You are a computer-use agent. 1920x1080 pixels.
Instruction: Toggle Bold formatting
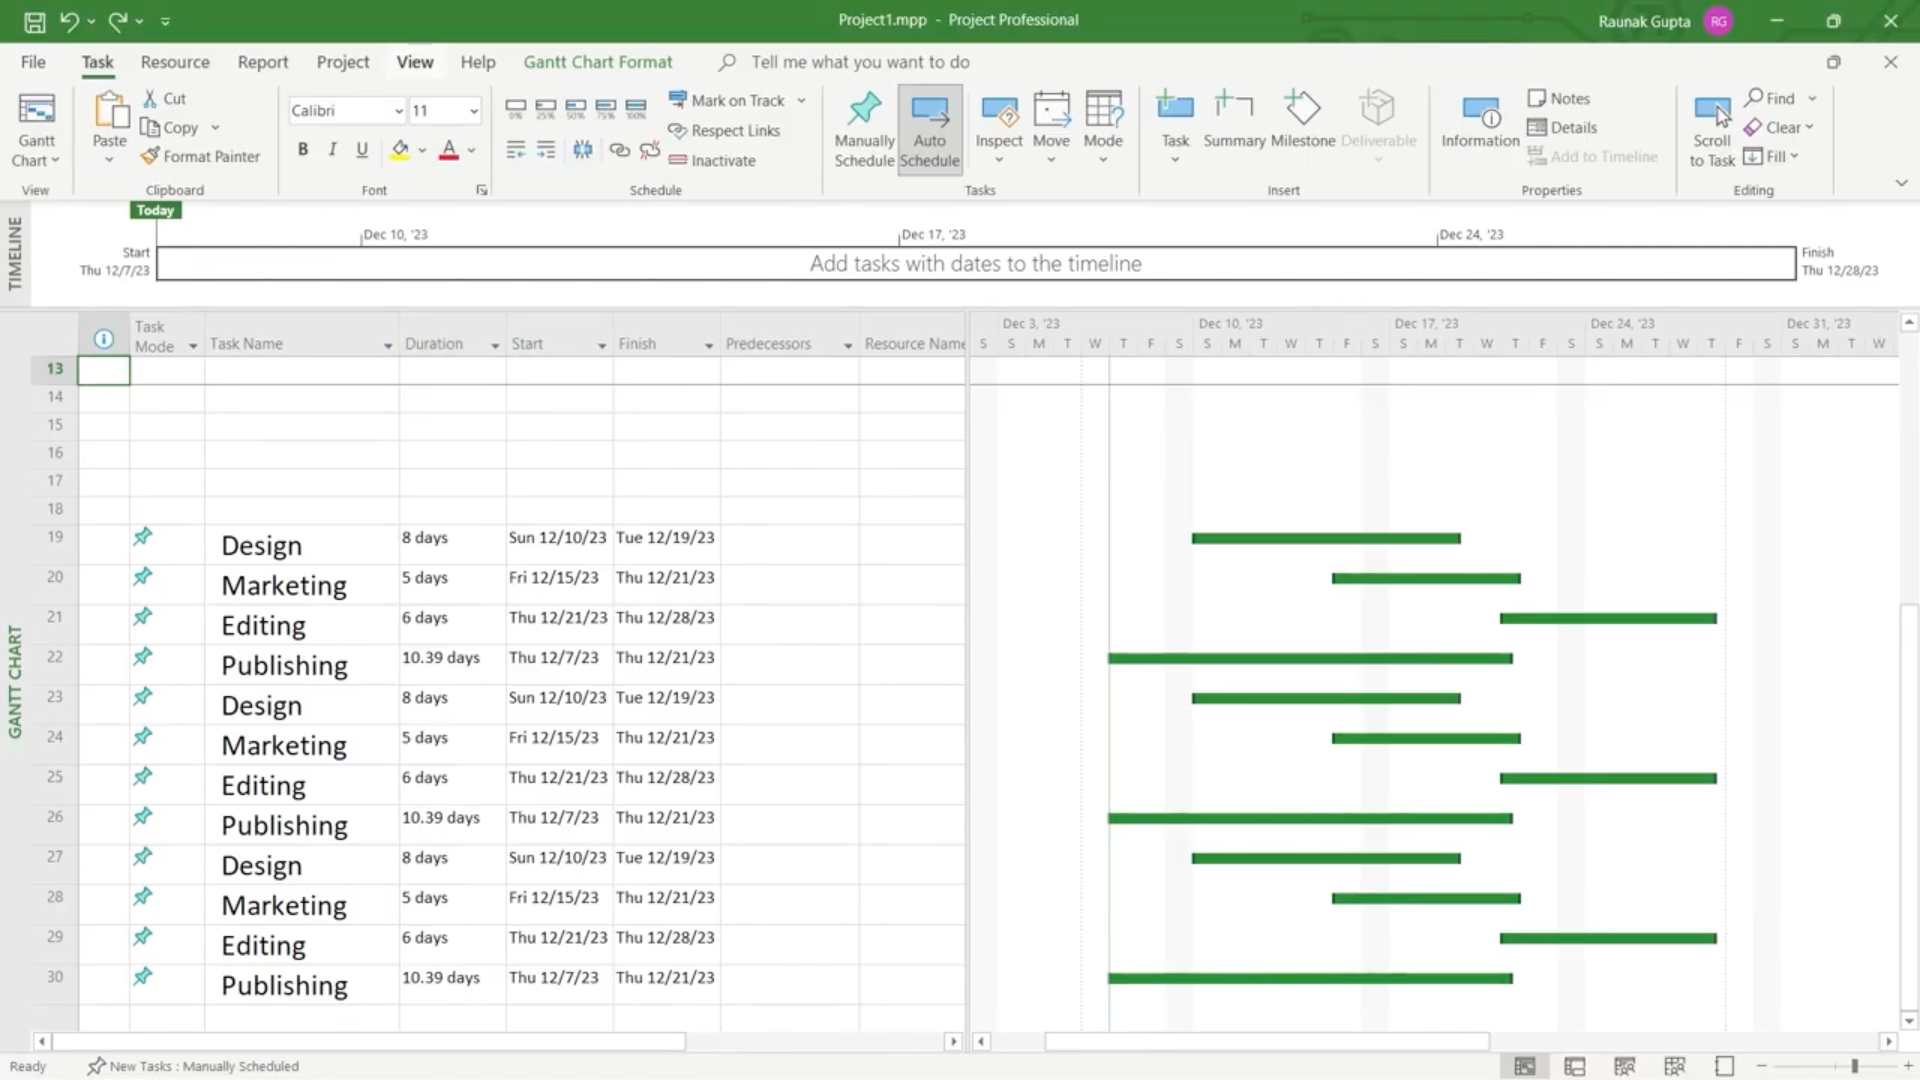coord(302,150)
